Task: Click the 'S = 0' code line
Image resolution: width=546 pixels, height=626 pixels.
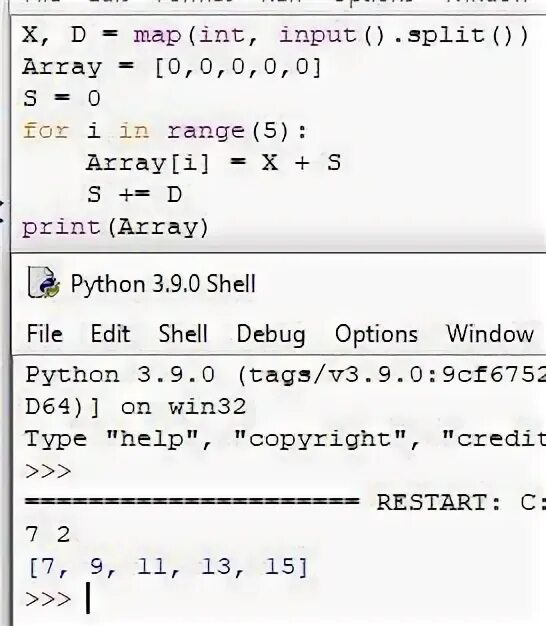Action: [61, 98]
